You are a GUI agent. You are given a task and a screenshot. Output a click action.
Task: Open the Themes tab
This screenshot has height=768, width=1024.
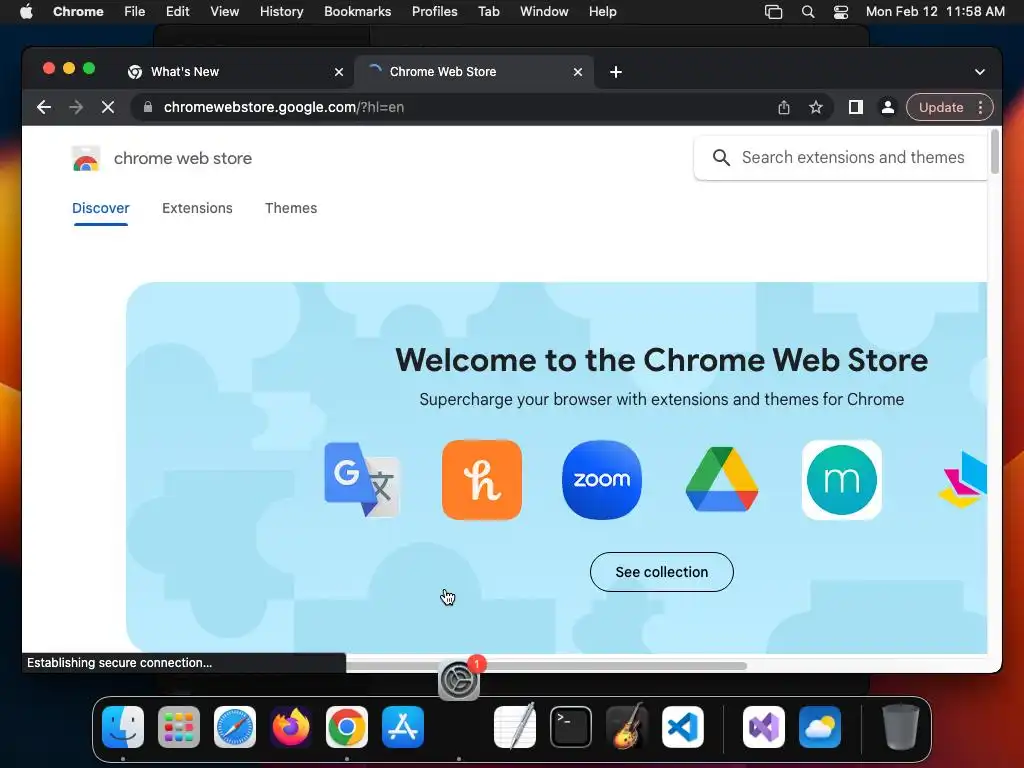click(x=291, y=208)
